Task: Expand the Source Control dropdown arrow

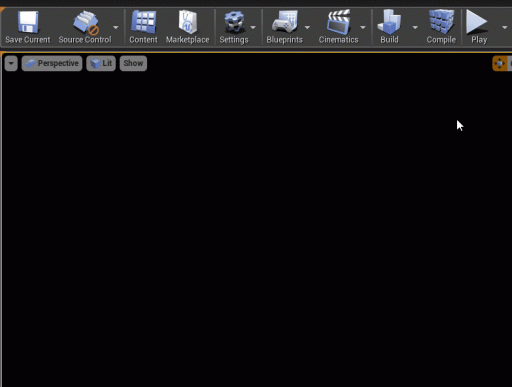Action: 116,27
